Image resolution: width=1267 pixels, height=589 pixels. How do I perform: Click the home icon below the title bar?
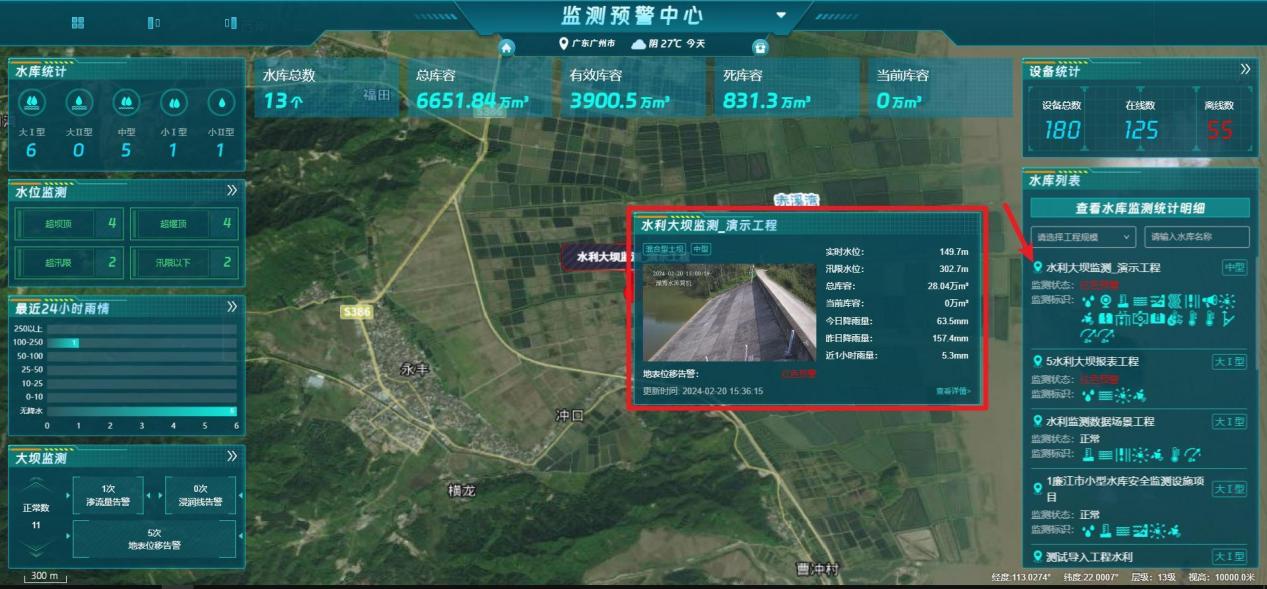507,47
